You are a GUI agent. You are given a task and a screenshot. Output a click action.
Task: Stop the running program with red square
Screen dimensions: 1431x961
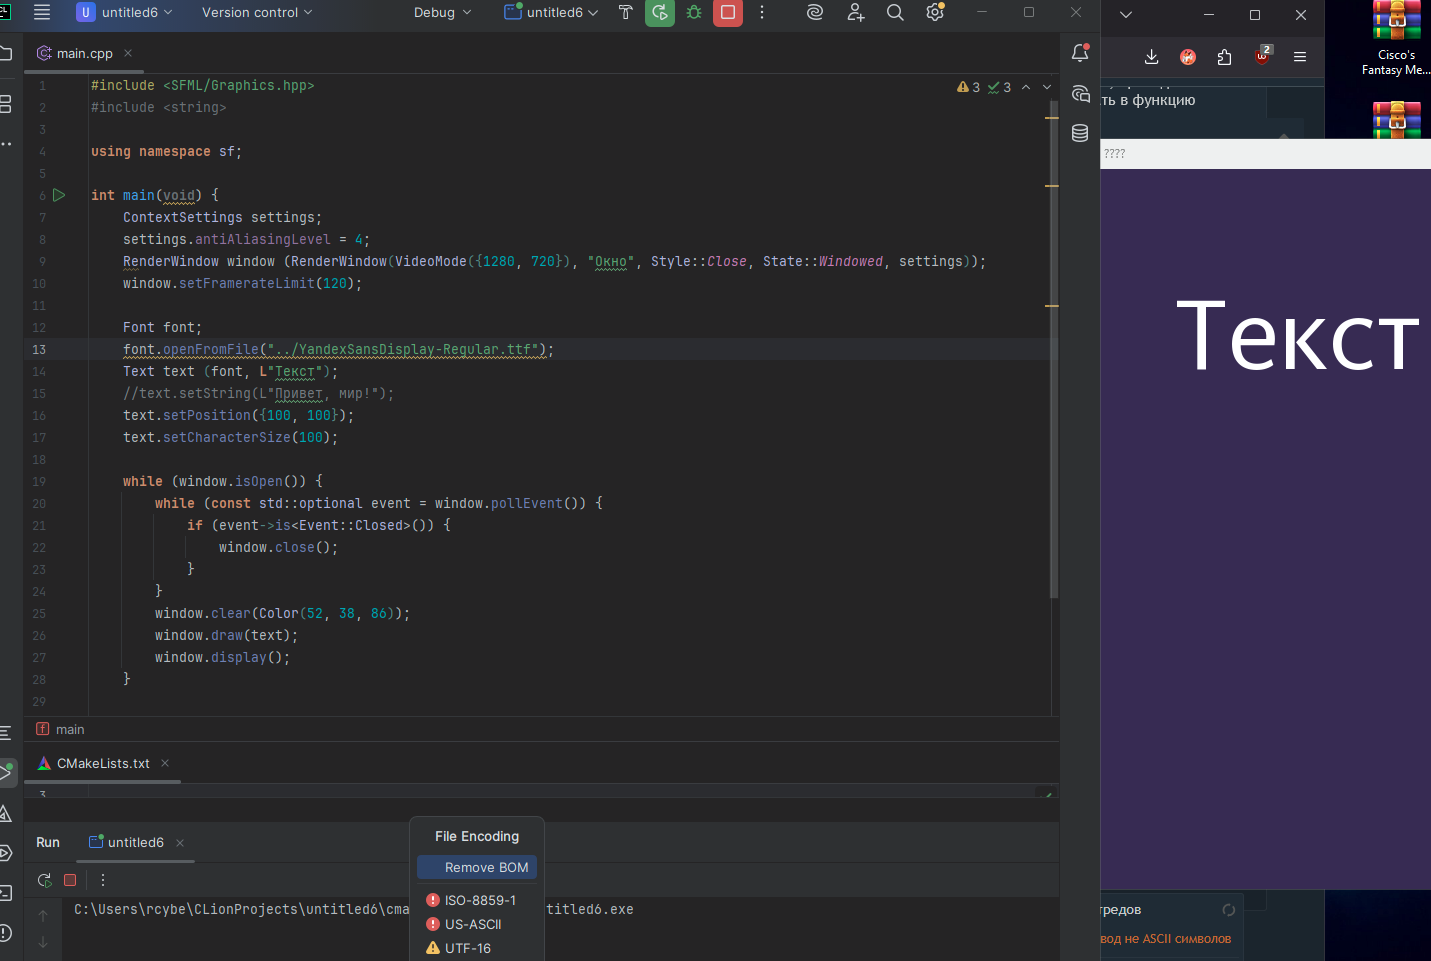(x=728, y=13)
